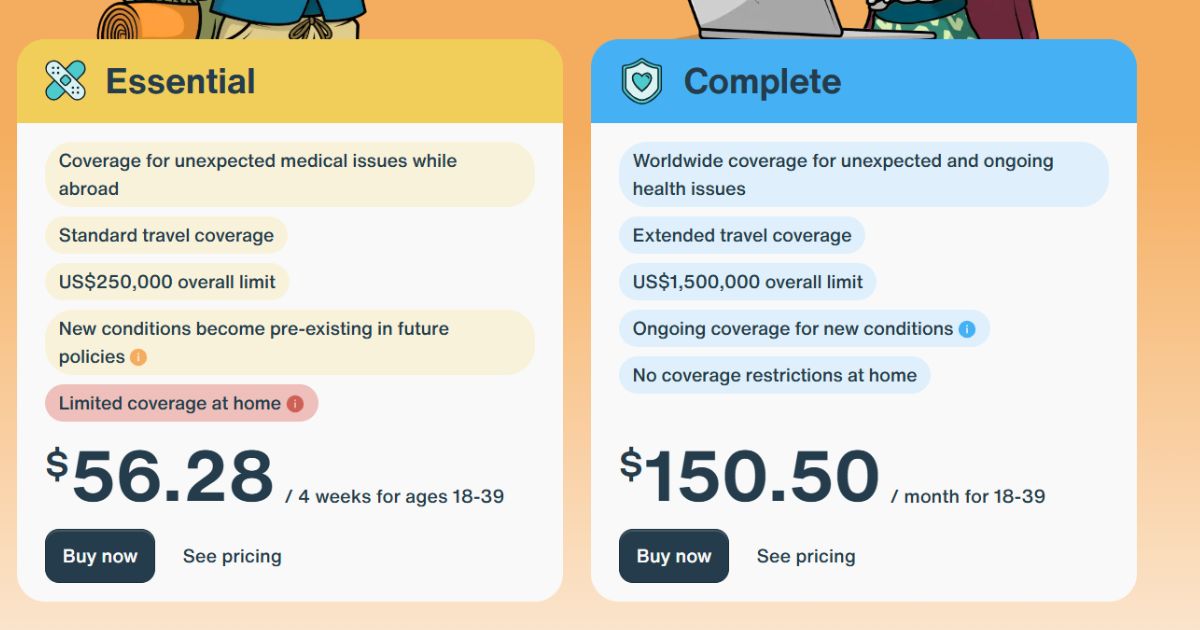Viewport: 1200px width, 630px height.
Task: Show info for Ongoing coverage for new conditions
Action: 967,329
